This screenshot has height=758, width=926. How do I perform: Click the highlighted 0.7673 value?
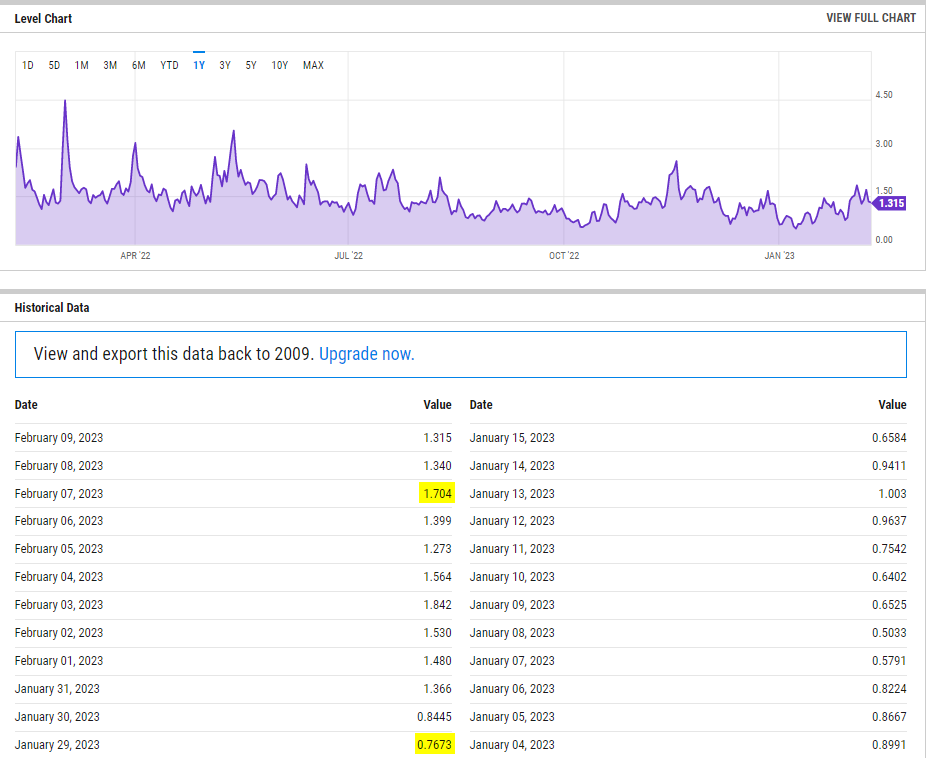click(435, 745)
